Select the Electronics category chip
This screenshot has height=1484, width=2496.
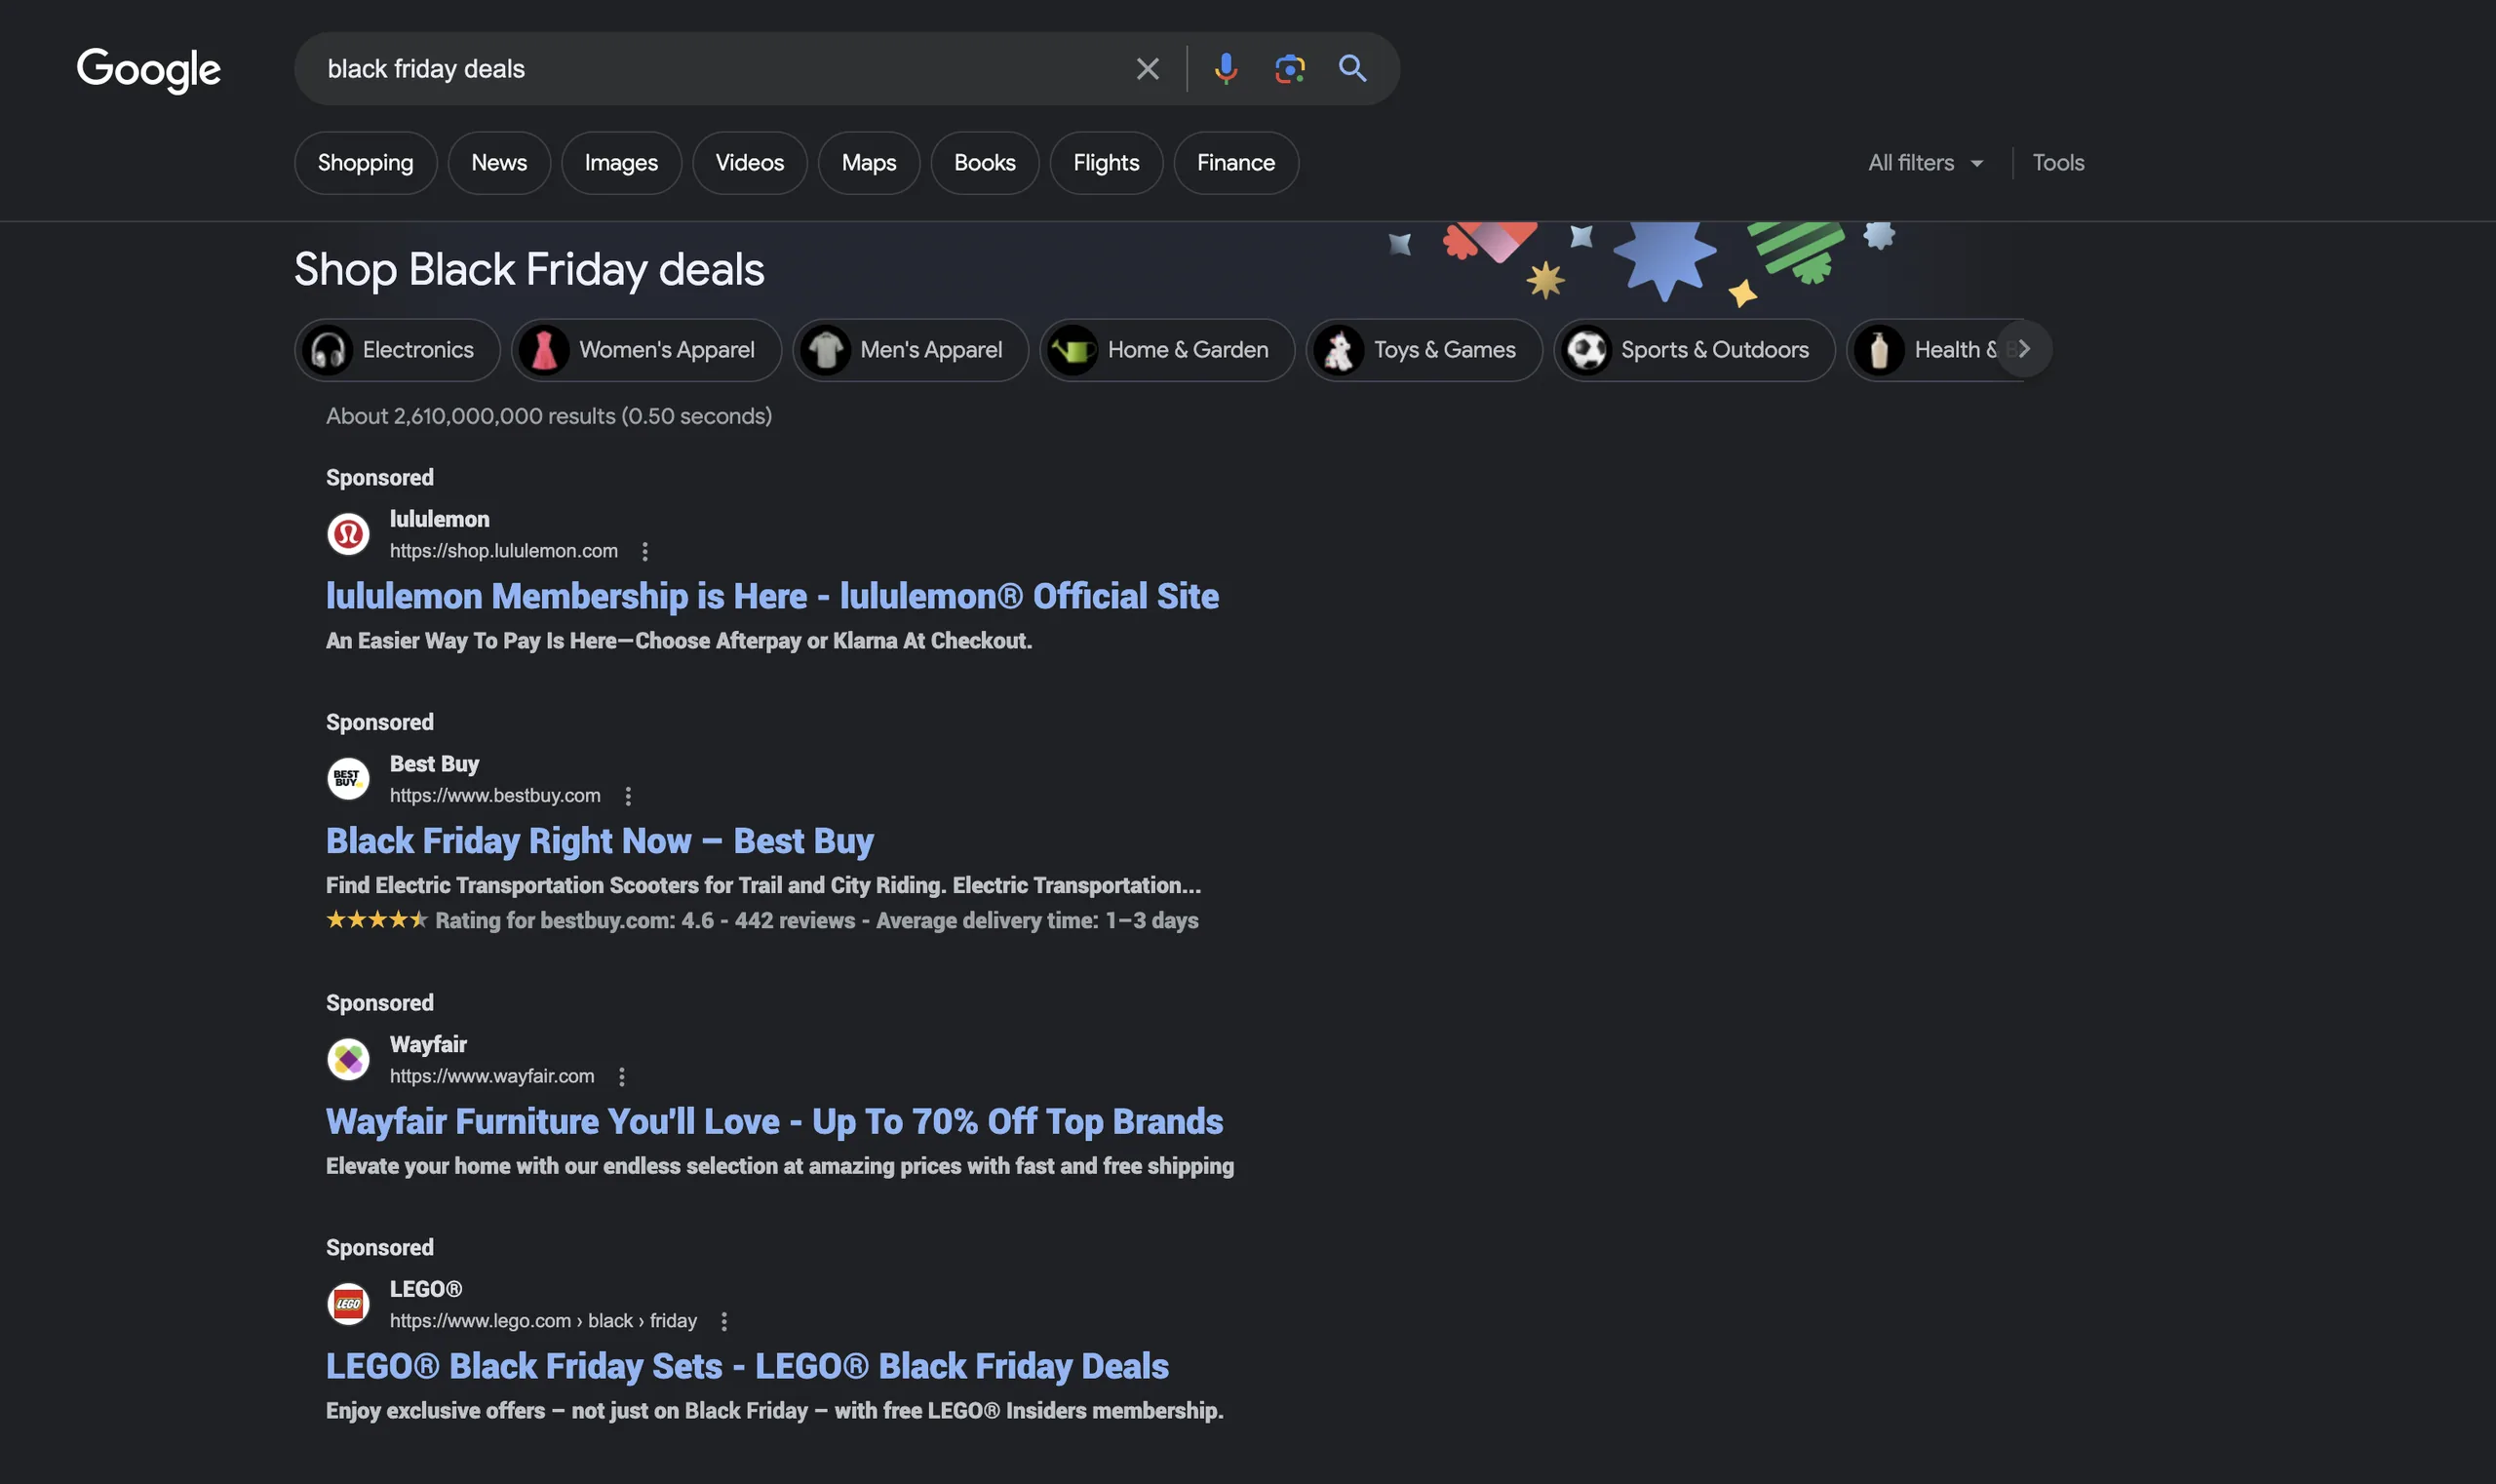coord(397,350)
